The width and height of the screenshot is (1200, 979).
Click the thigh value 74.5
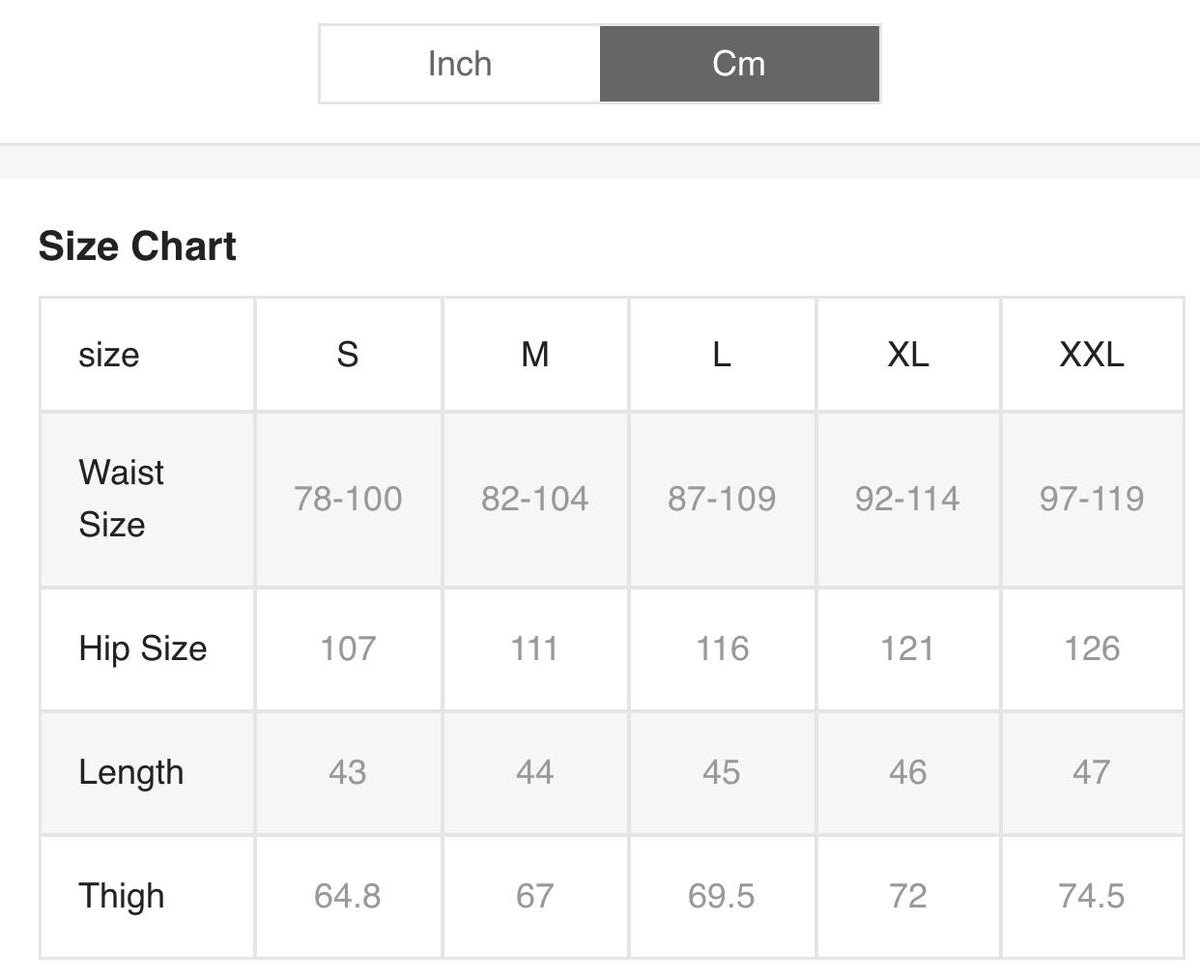click(x=1092, y=896)
